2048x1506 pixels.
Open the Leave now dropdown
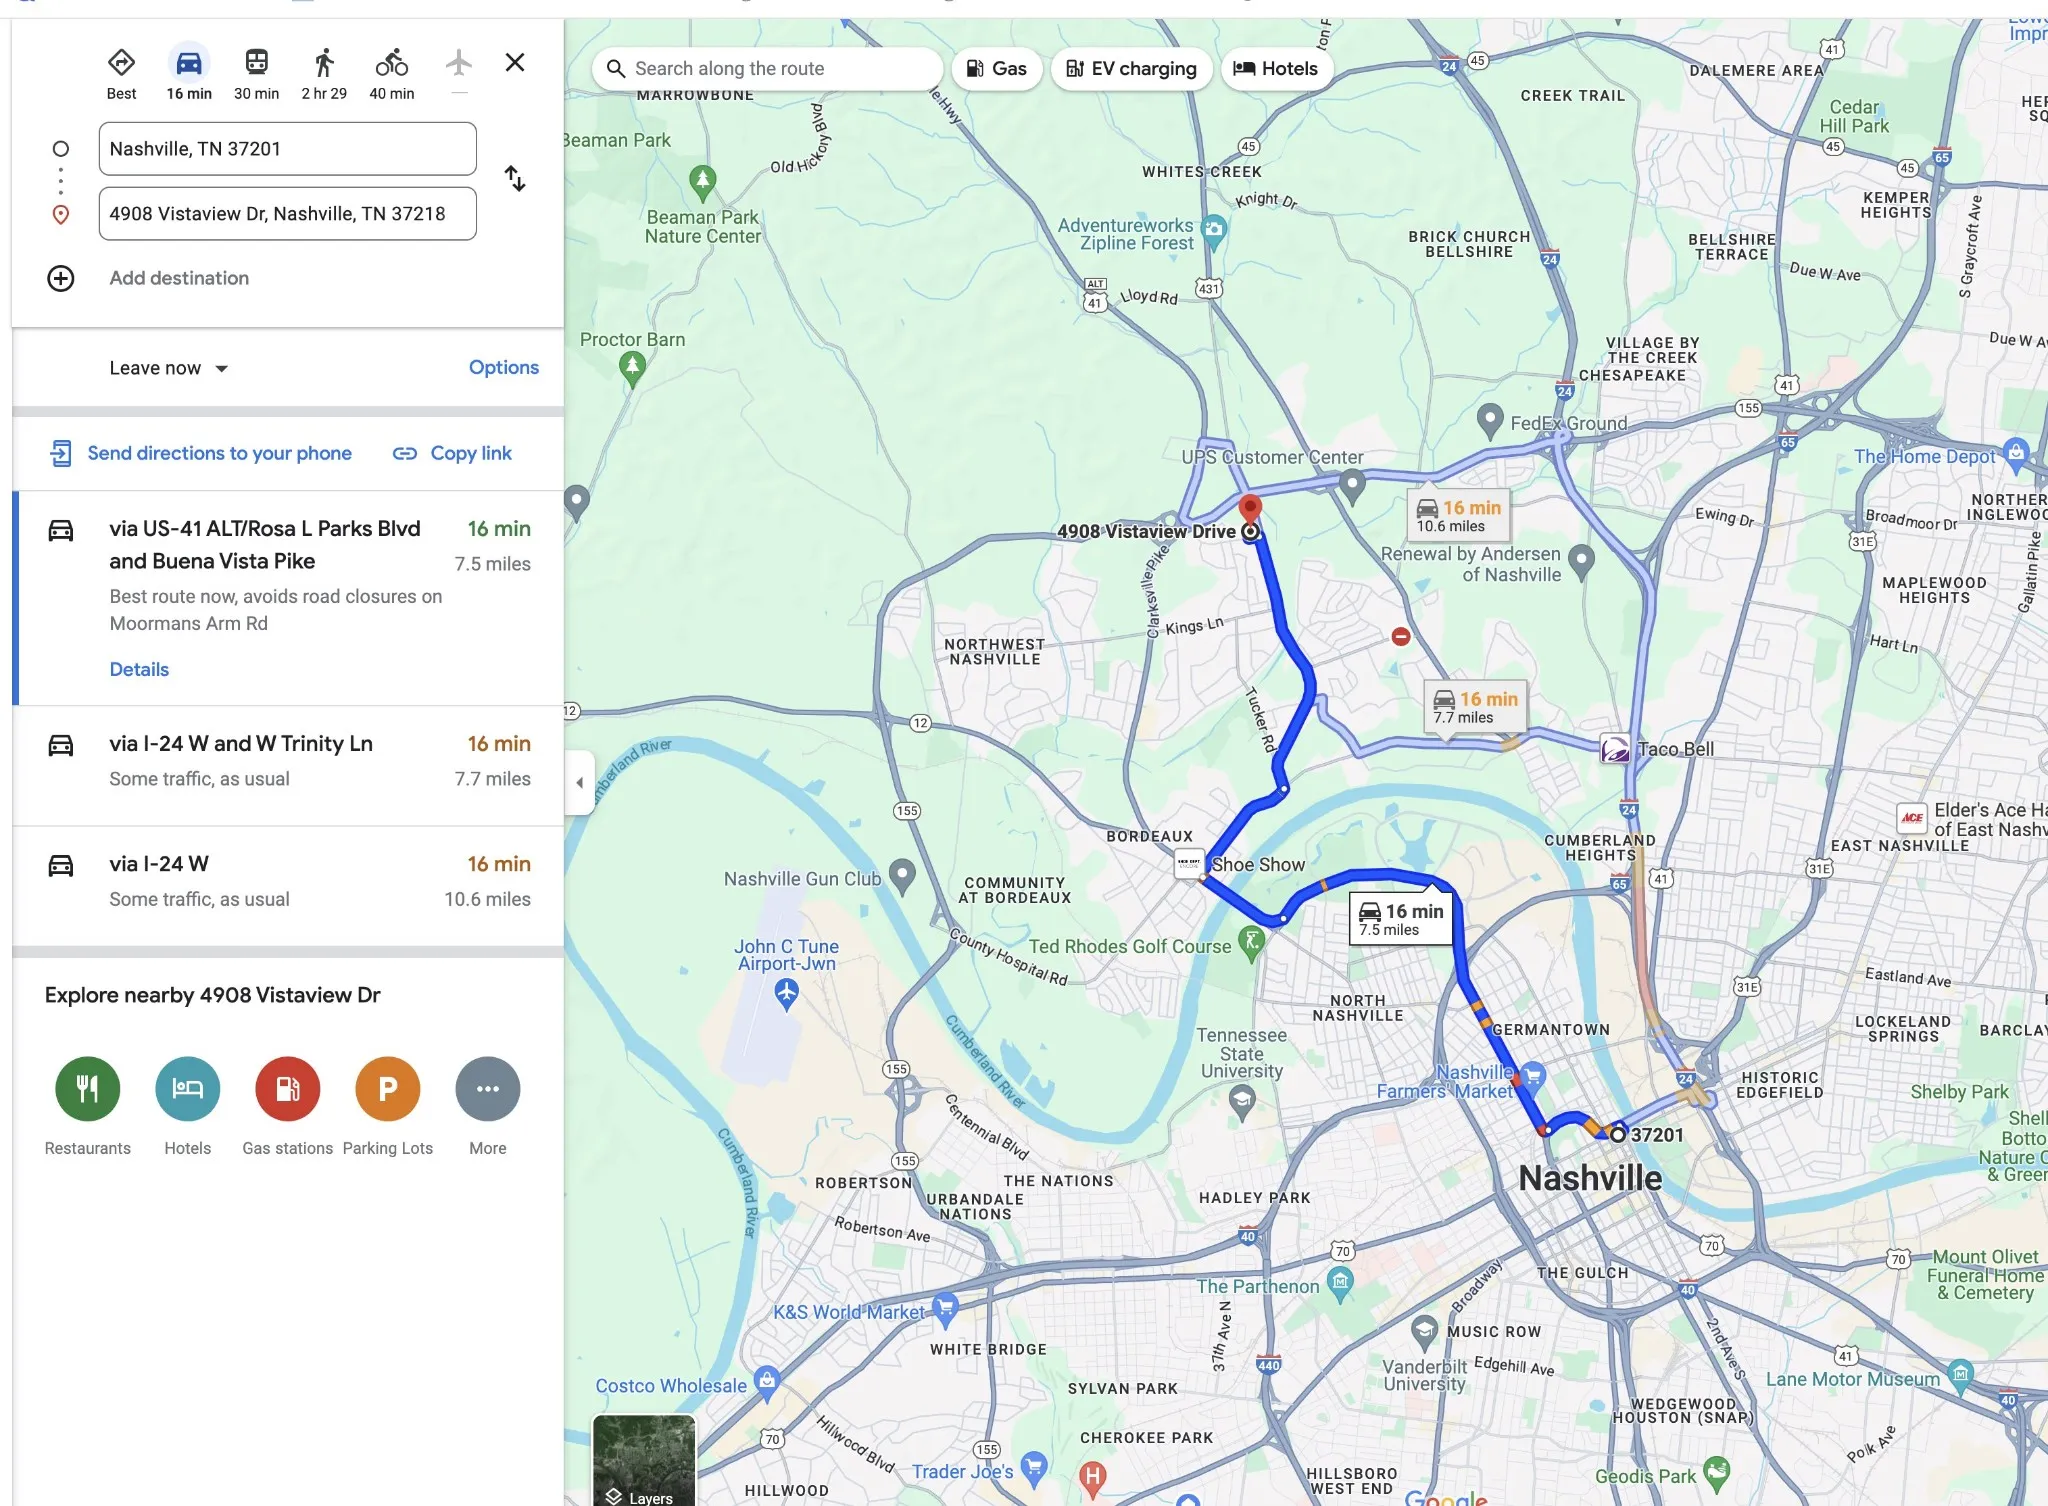coord(169,368)
